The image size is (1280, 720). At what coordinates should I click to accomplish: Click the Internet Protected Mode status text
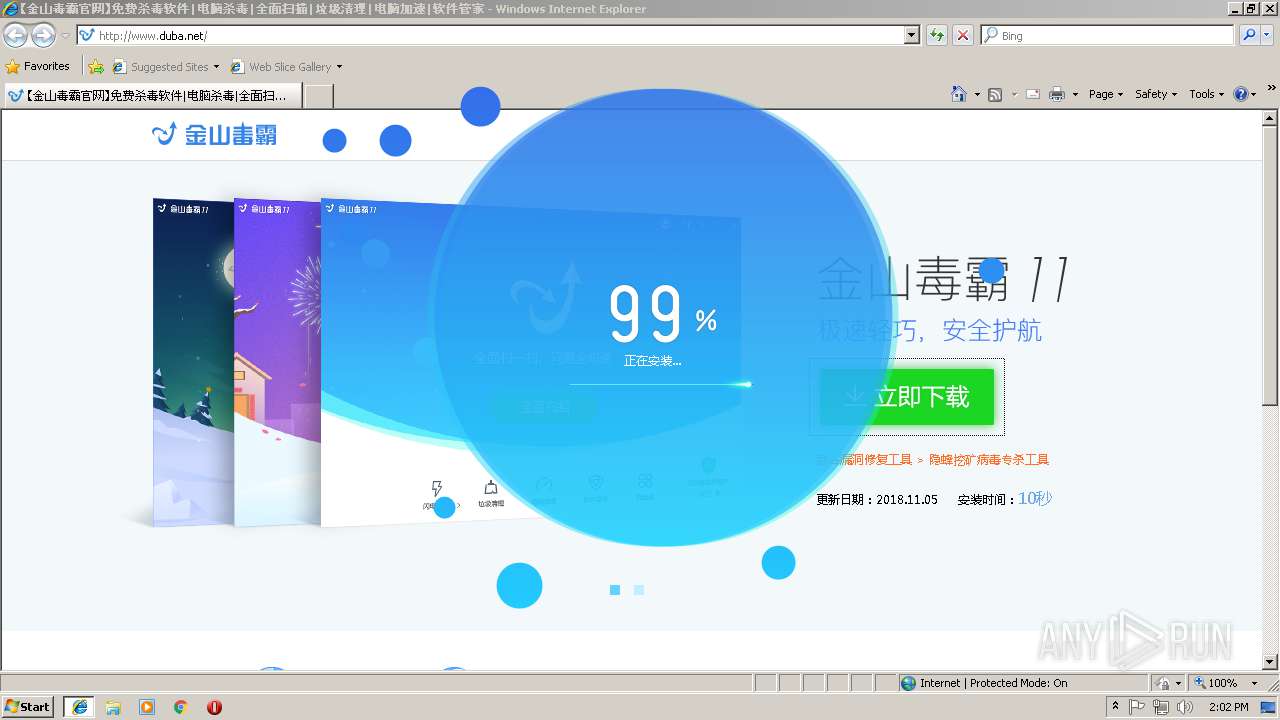[x=993, y=683]
